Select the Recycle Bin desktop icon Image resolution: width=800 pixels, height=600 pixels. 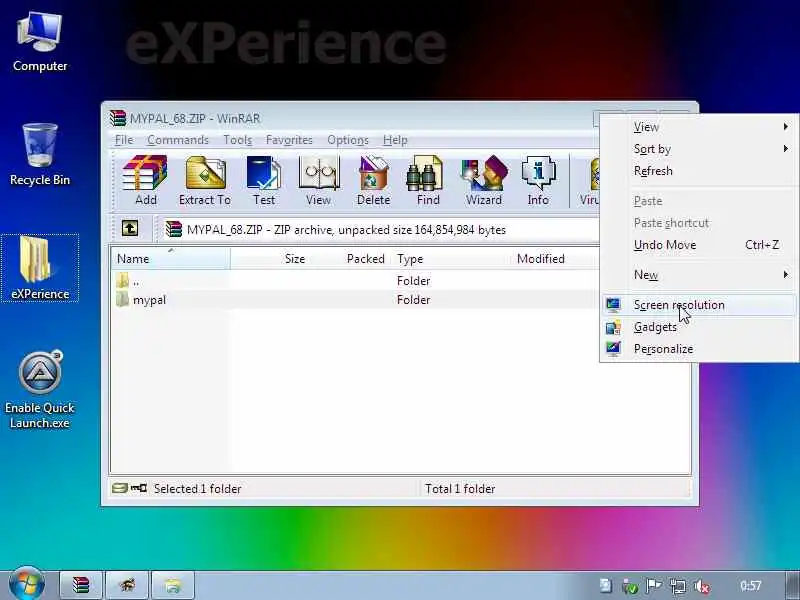tap(40, 154)
